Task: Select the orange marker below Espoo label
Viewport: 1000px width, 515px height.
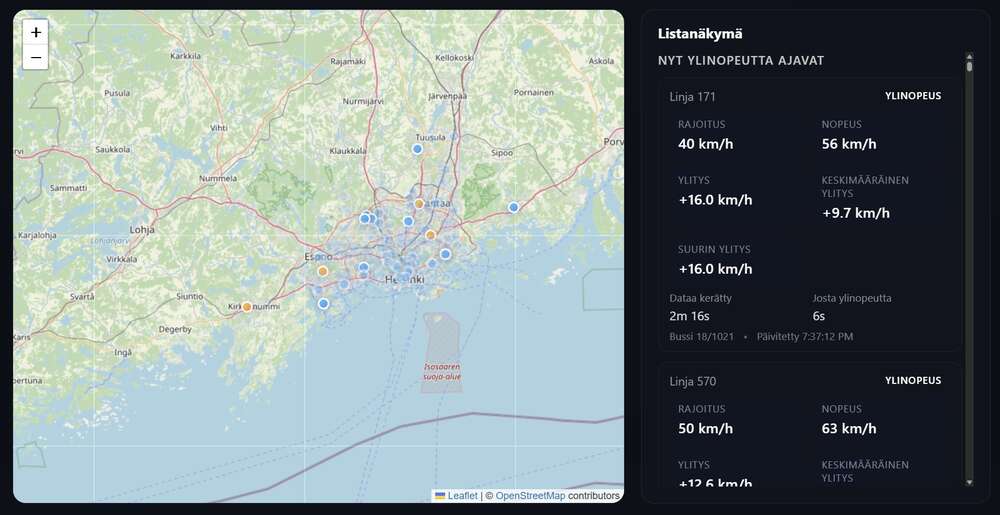Action: (322, 271)
